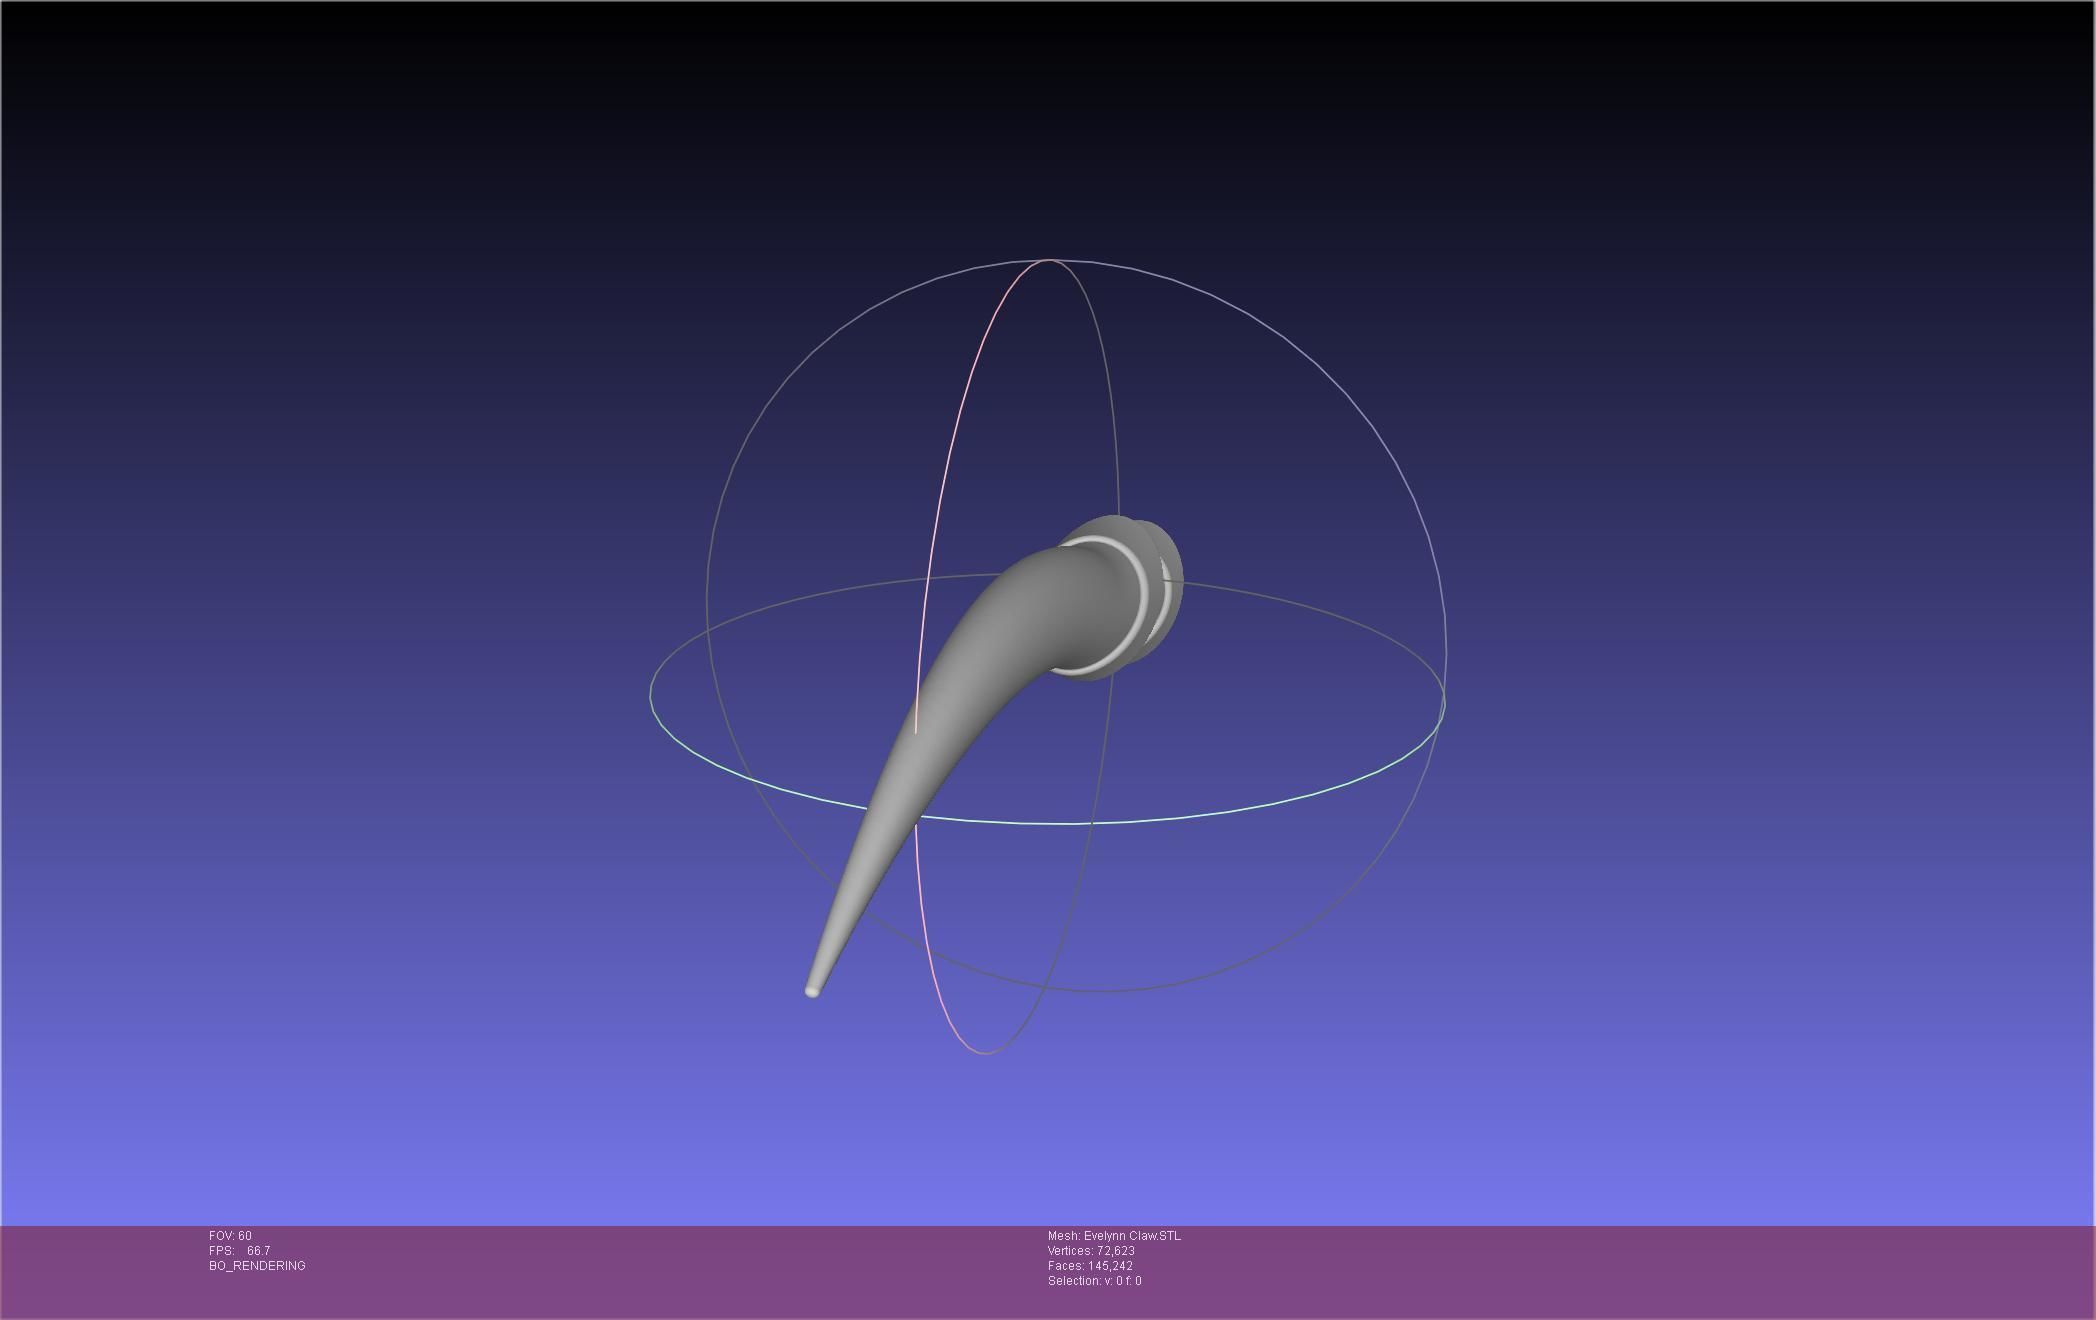
Task: Click the FOV: 60 readout
Action: point(230,1236)
